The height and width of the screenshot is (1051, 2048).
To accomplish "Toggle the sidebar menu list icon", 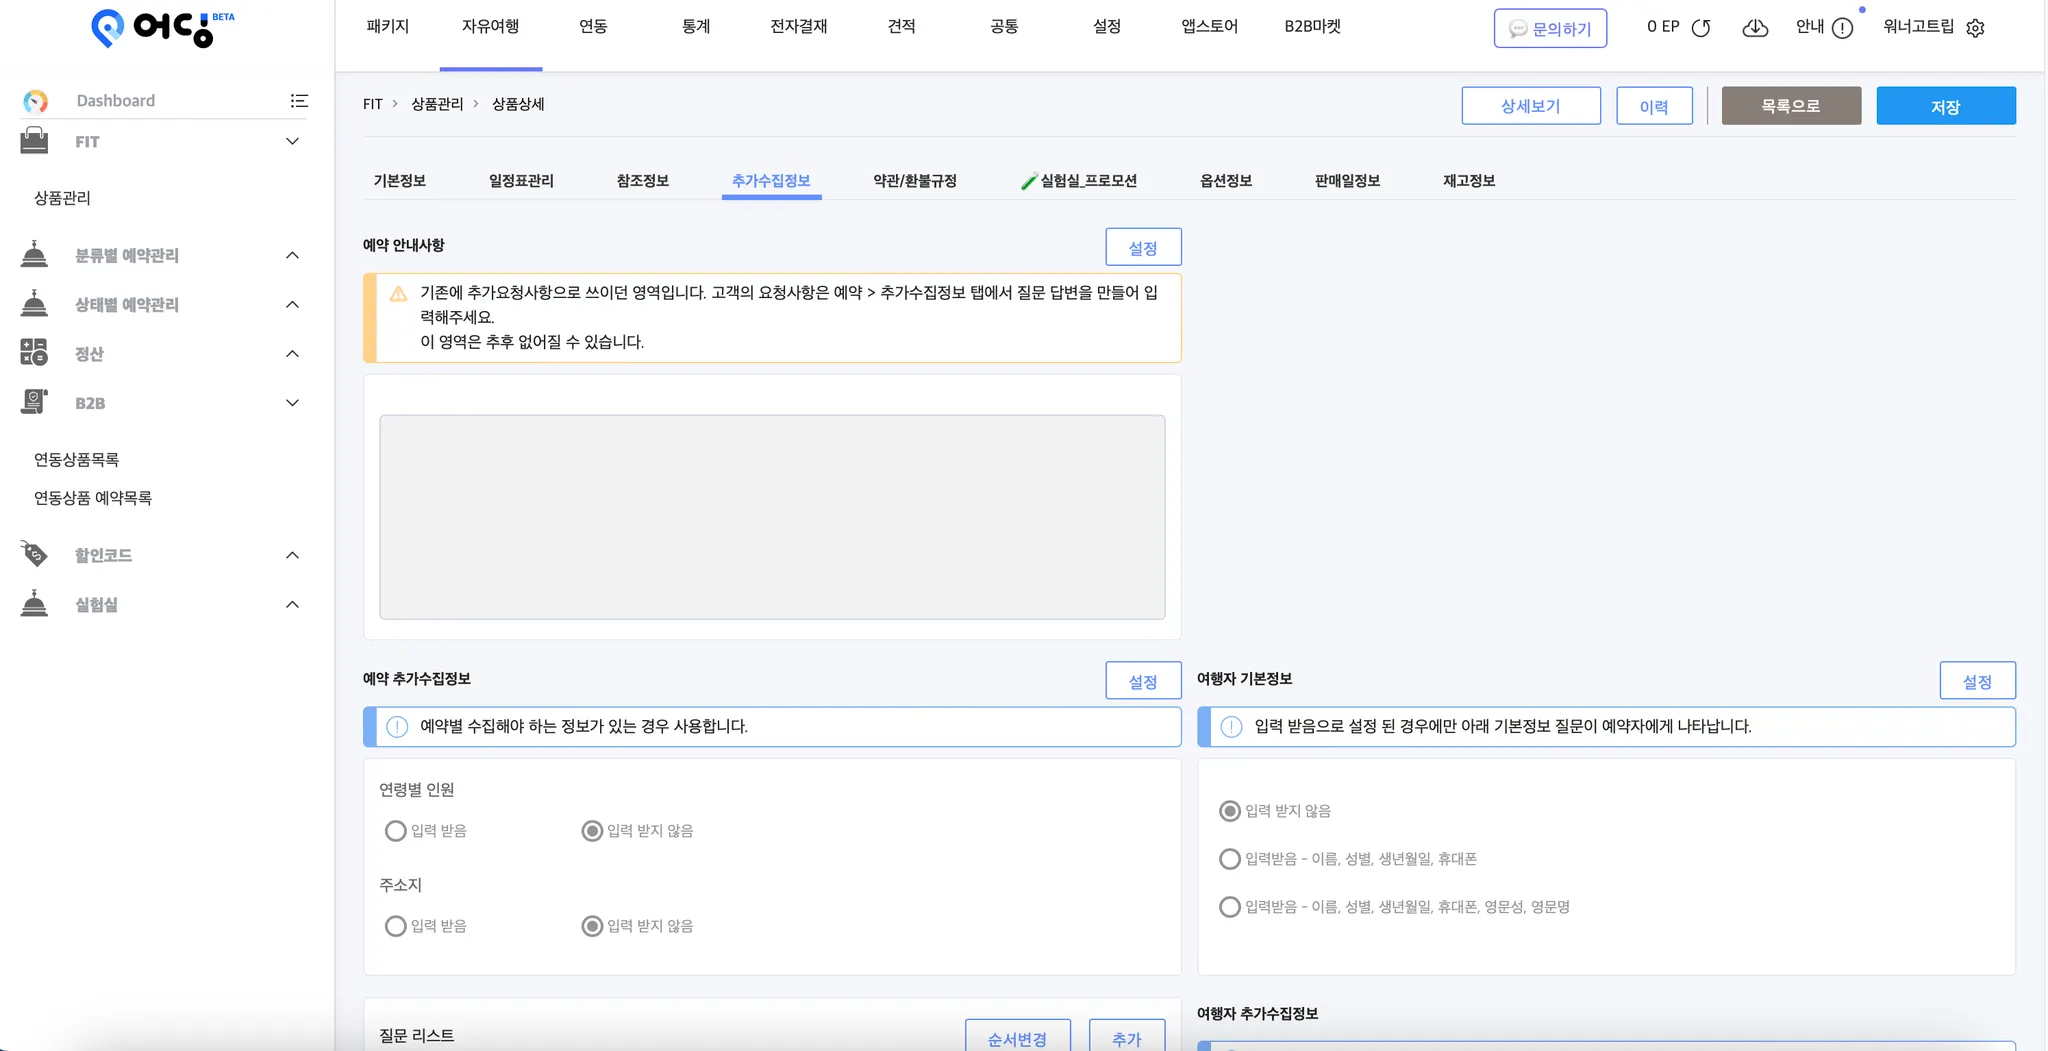I will [x=299, y=101].
